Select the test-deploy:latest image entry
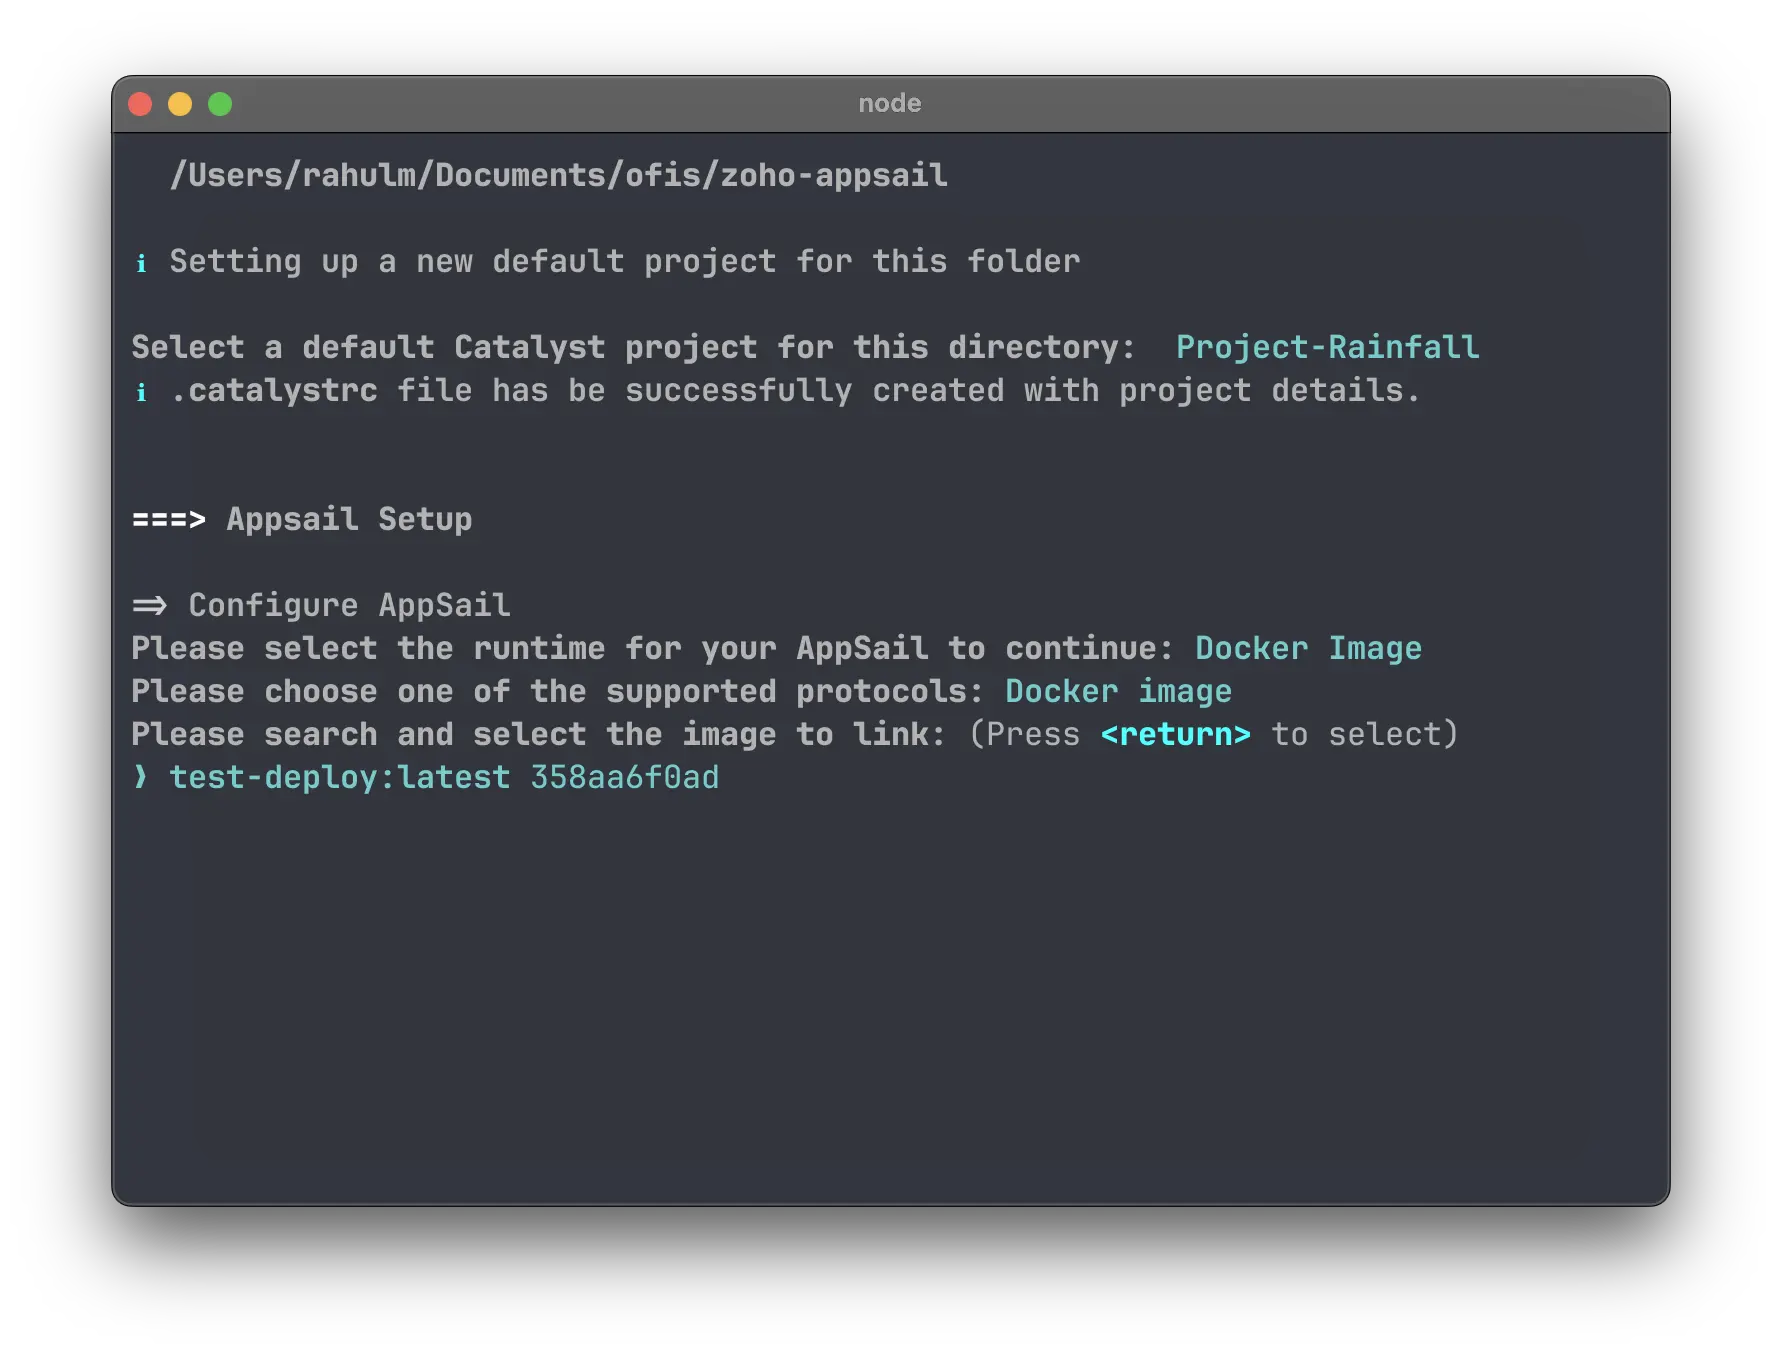 (338, 777)
